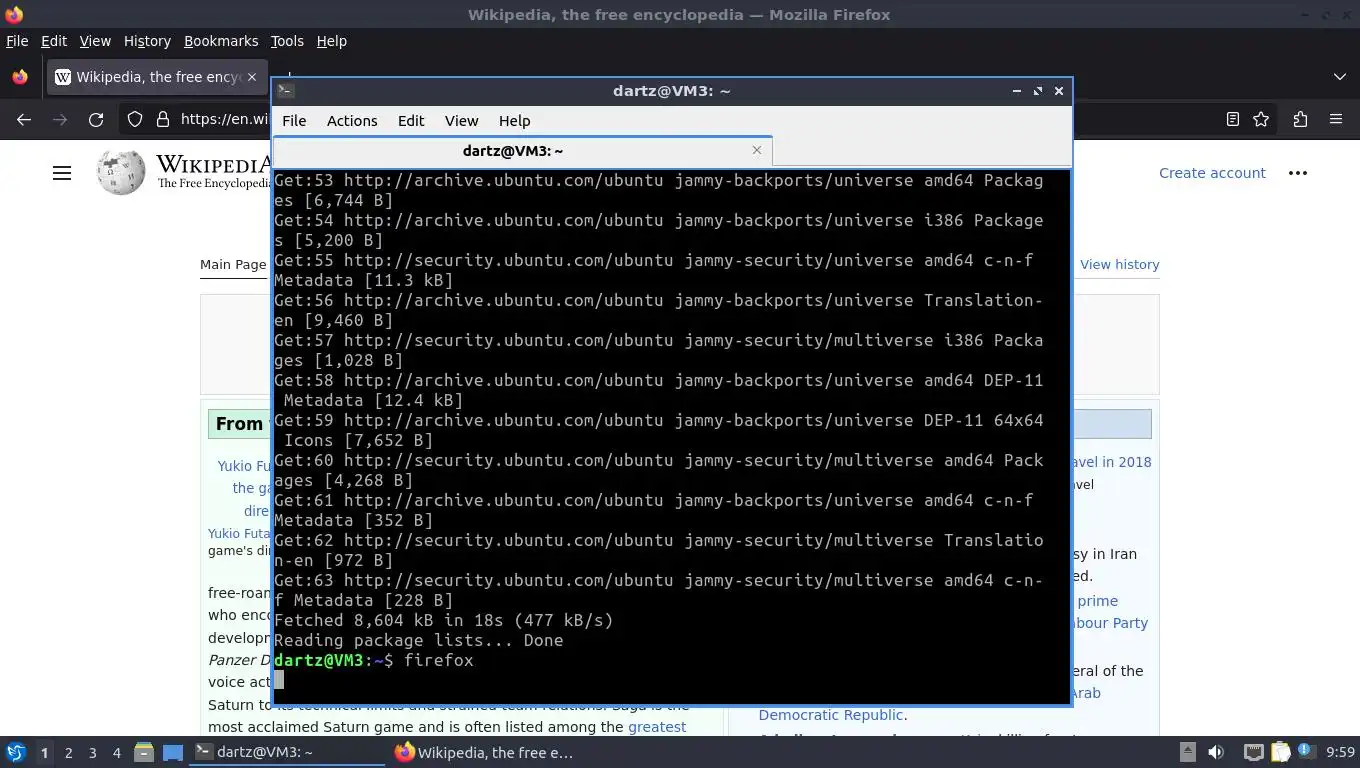Click the tracking protection shield icon
The image size is (1360, 768).
(135, 119)
